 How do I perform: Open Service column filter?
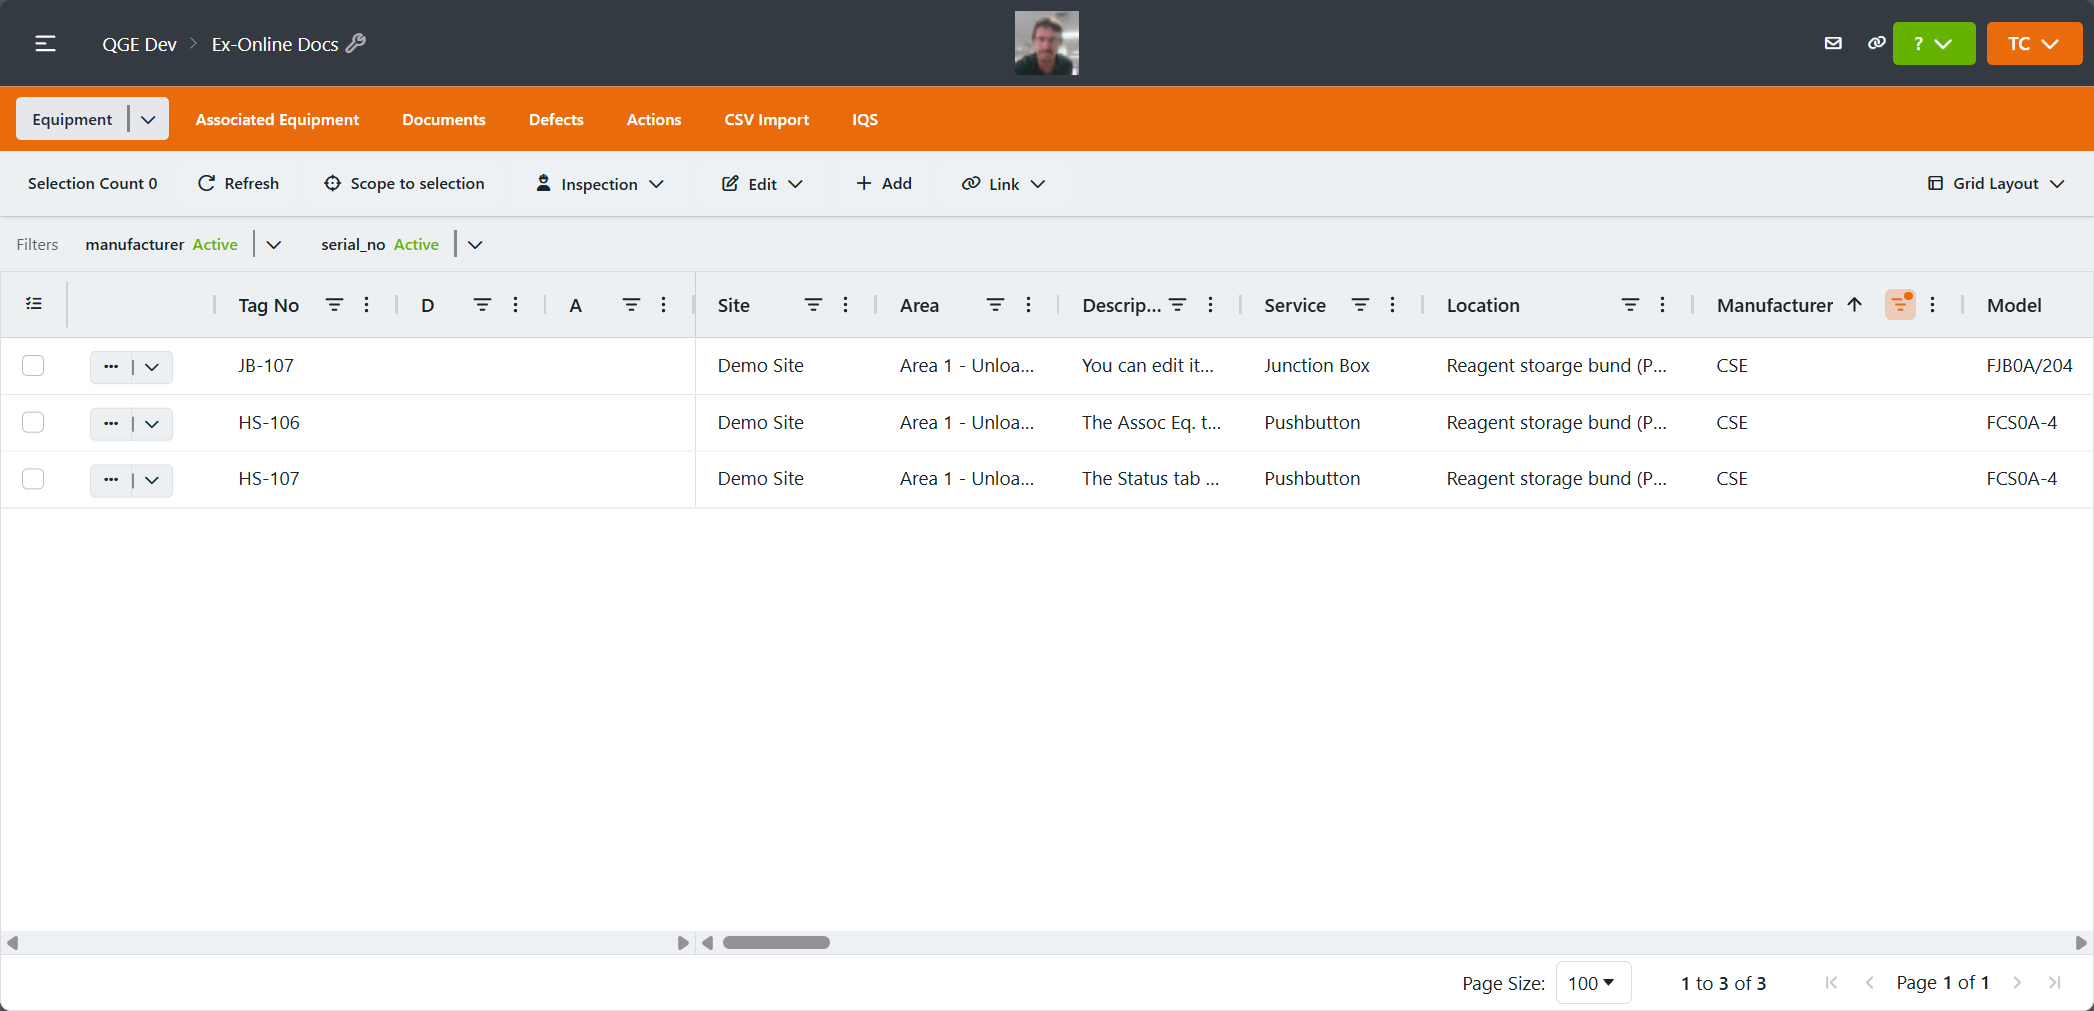[1361, 305]
